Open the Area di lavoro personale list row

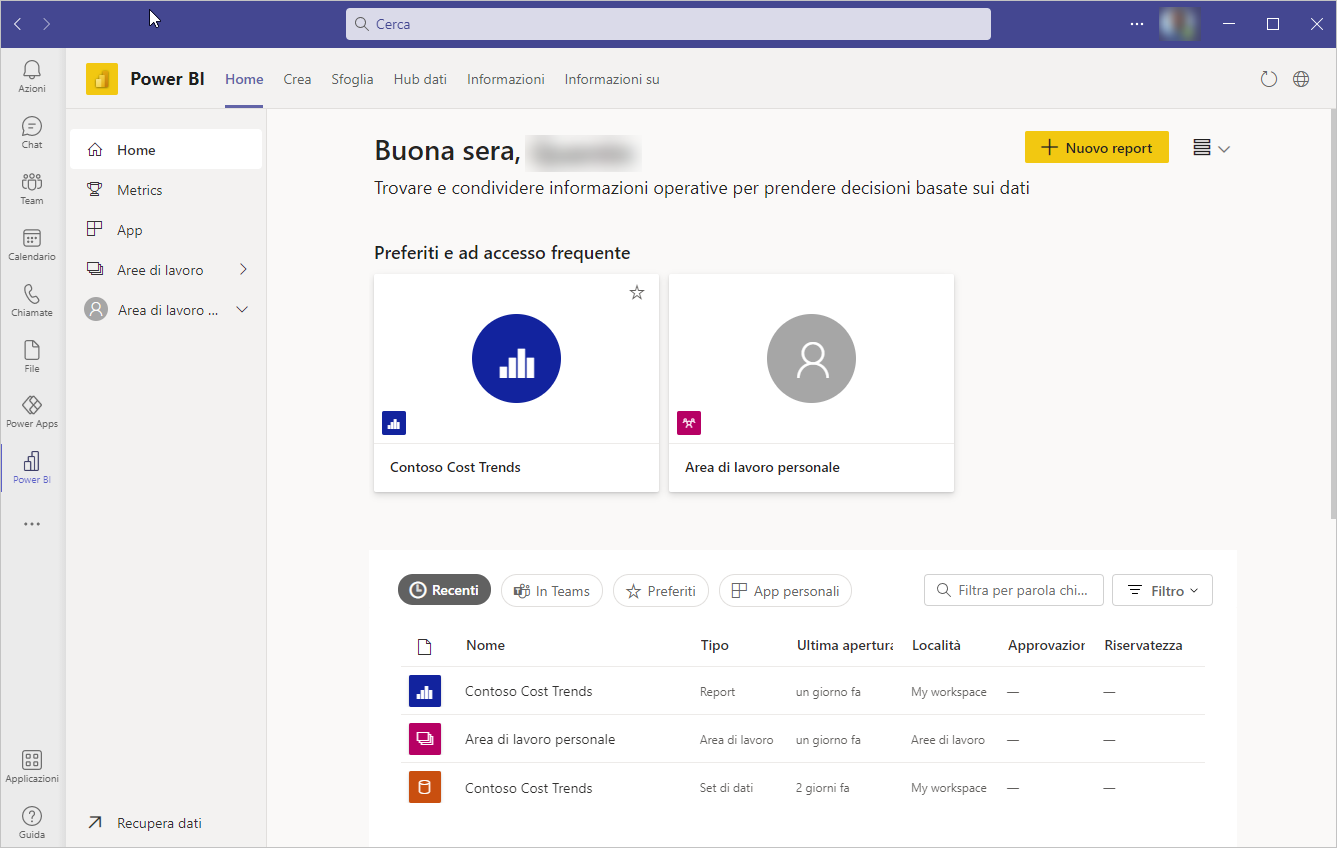coord(802,739)
